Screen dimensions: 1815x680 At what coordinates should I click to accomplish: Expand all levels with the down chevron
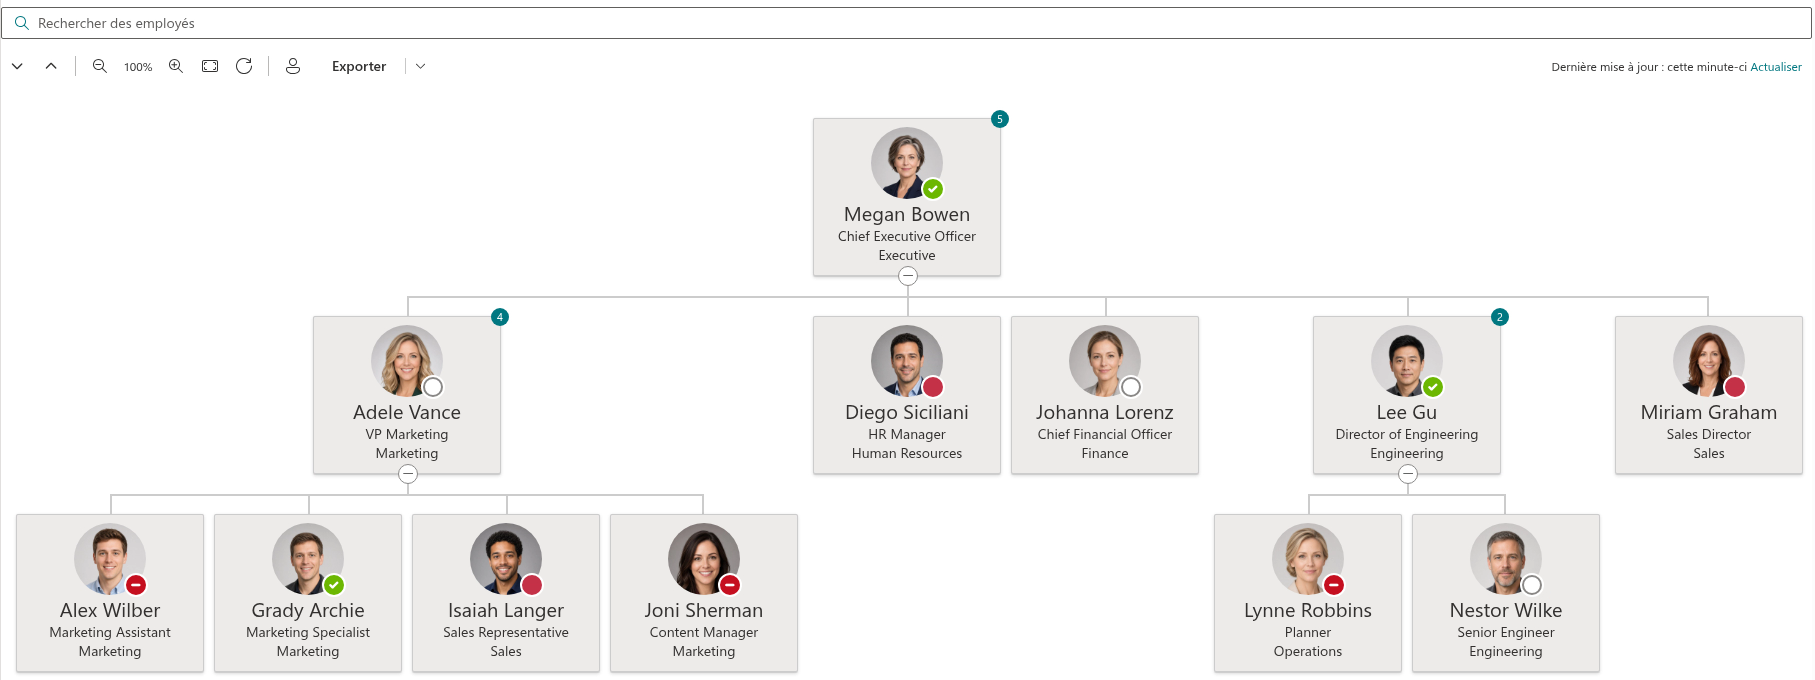(17, 66)
